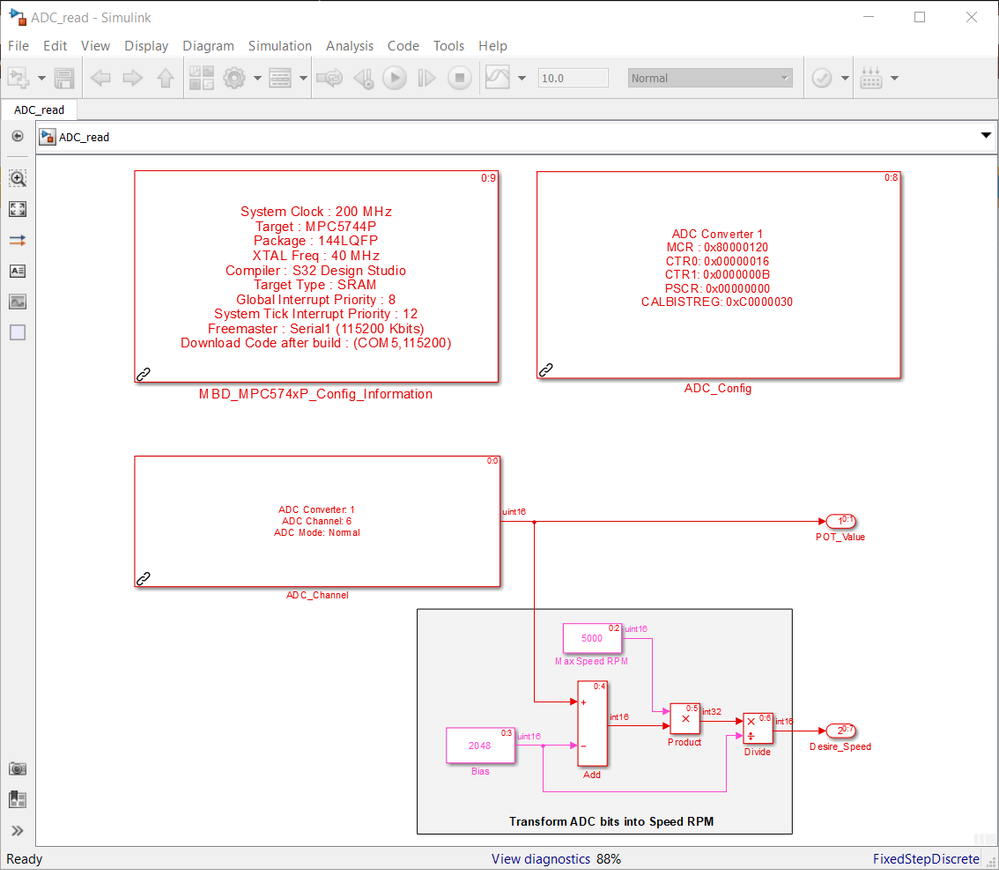Expand the Build Model dropdown arrow
The height and width of the screenshot is (870, 999).
895,78
